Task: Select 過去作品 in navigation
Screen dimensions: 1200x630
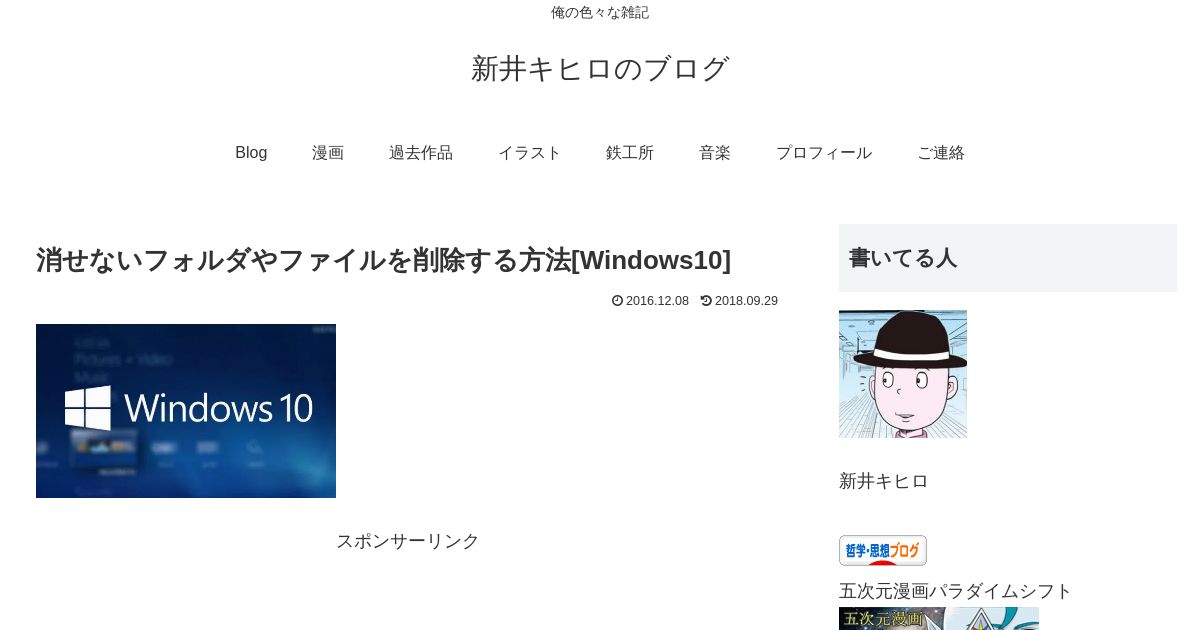Action: [x=421, y=153]
